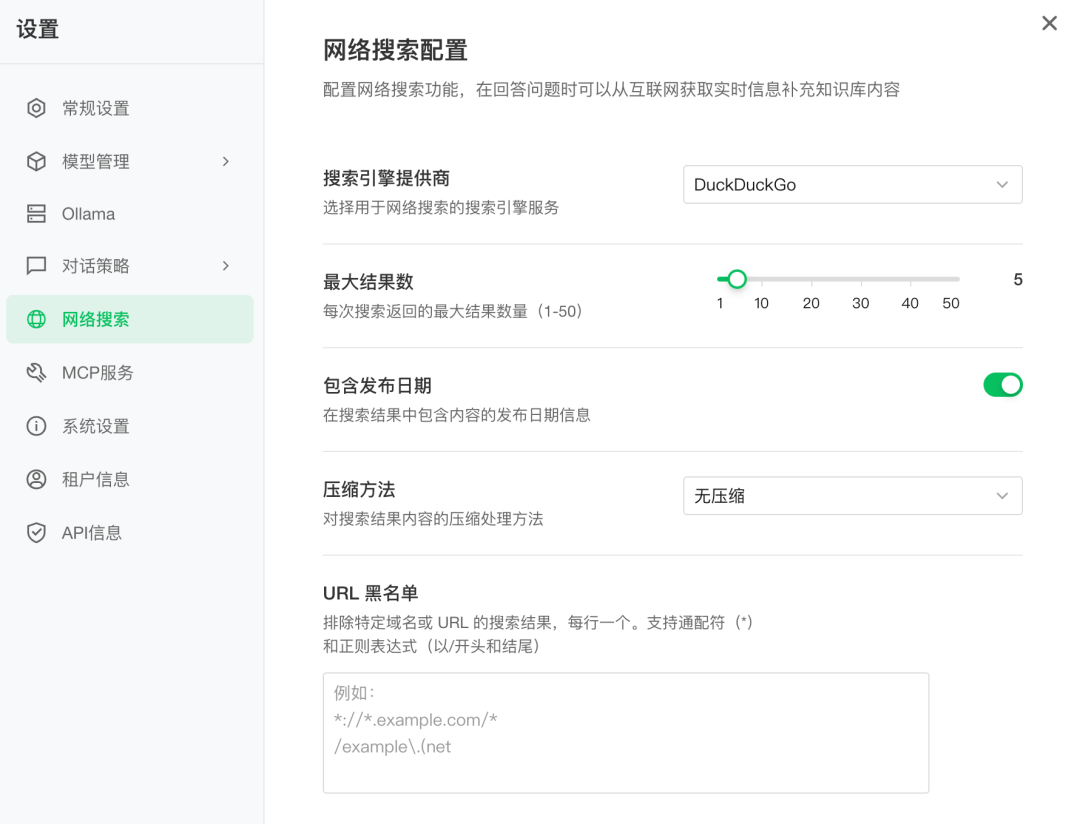Open the 压缩方法 dropdown showing 无压缩
This screenshot has width=1080, height=824.
pyautogui.click(x=852, y=496)
